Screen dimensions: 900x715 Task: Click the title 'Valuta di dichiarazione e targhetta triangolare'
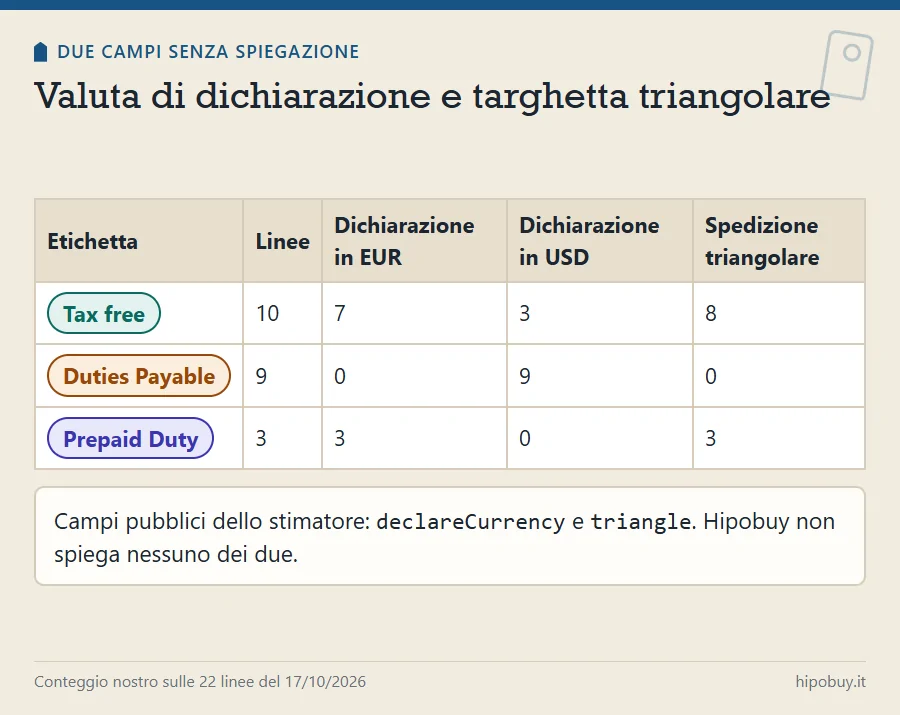[432, 95]
